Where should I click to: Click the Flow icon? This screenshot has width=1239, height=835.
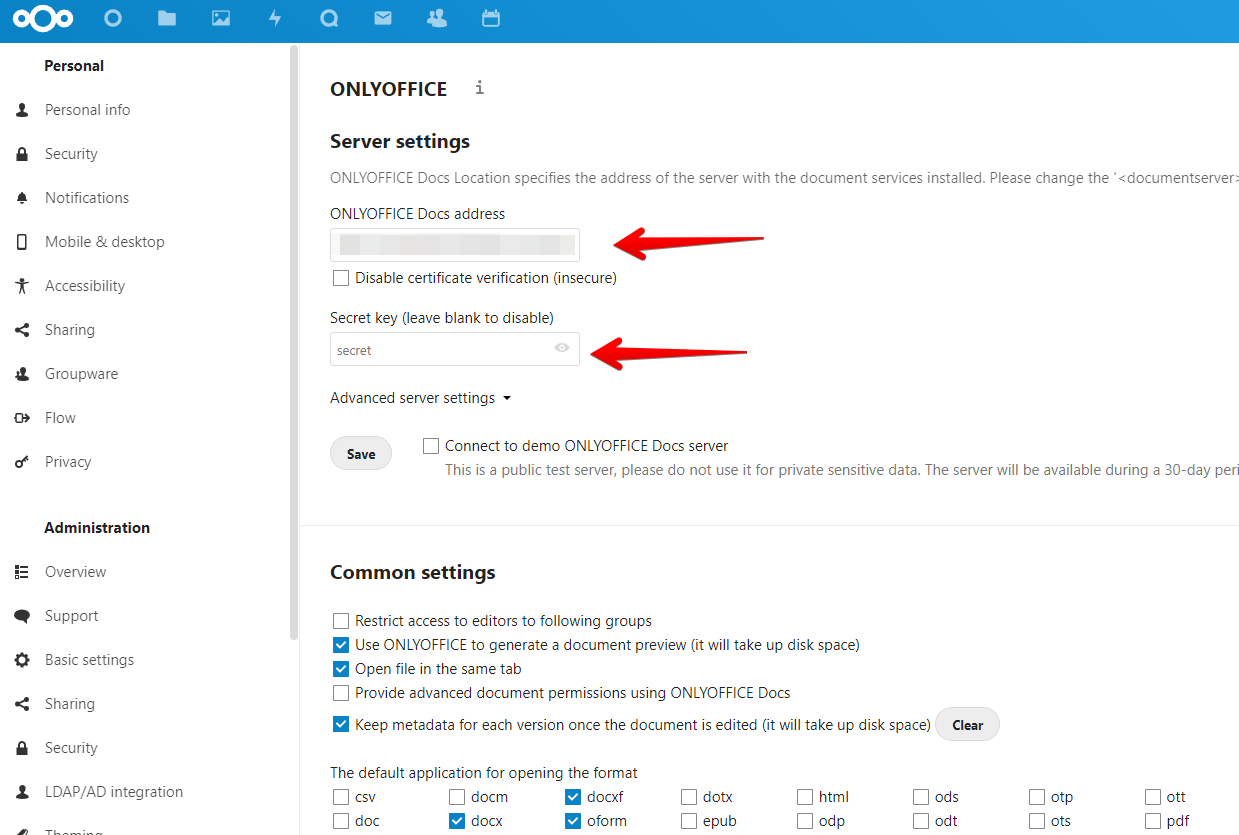[x=22, y=418]
